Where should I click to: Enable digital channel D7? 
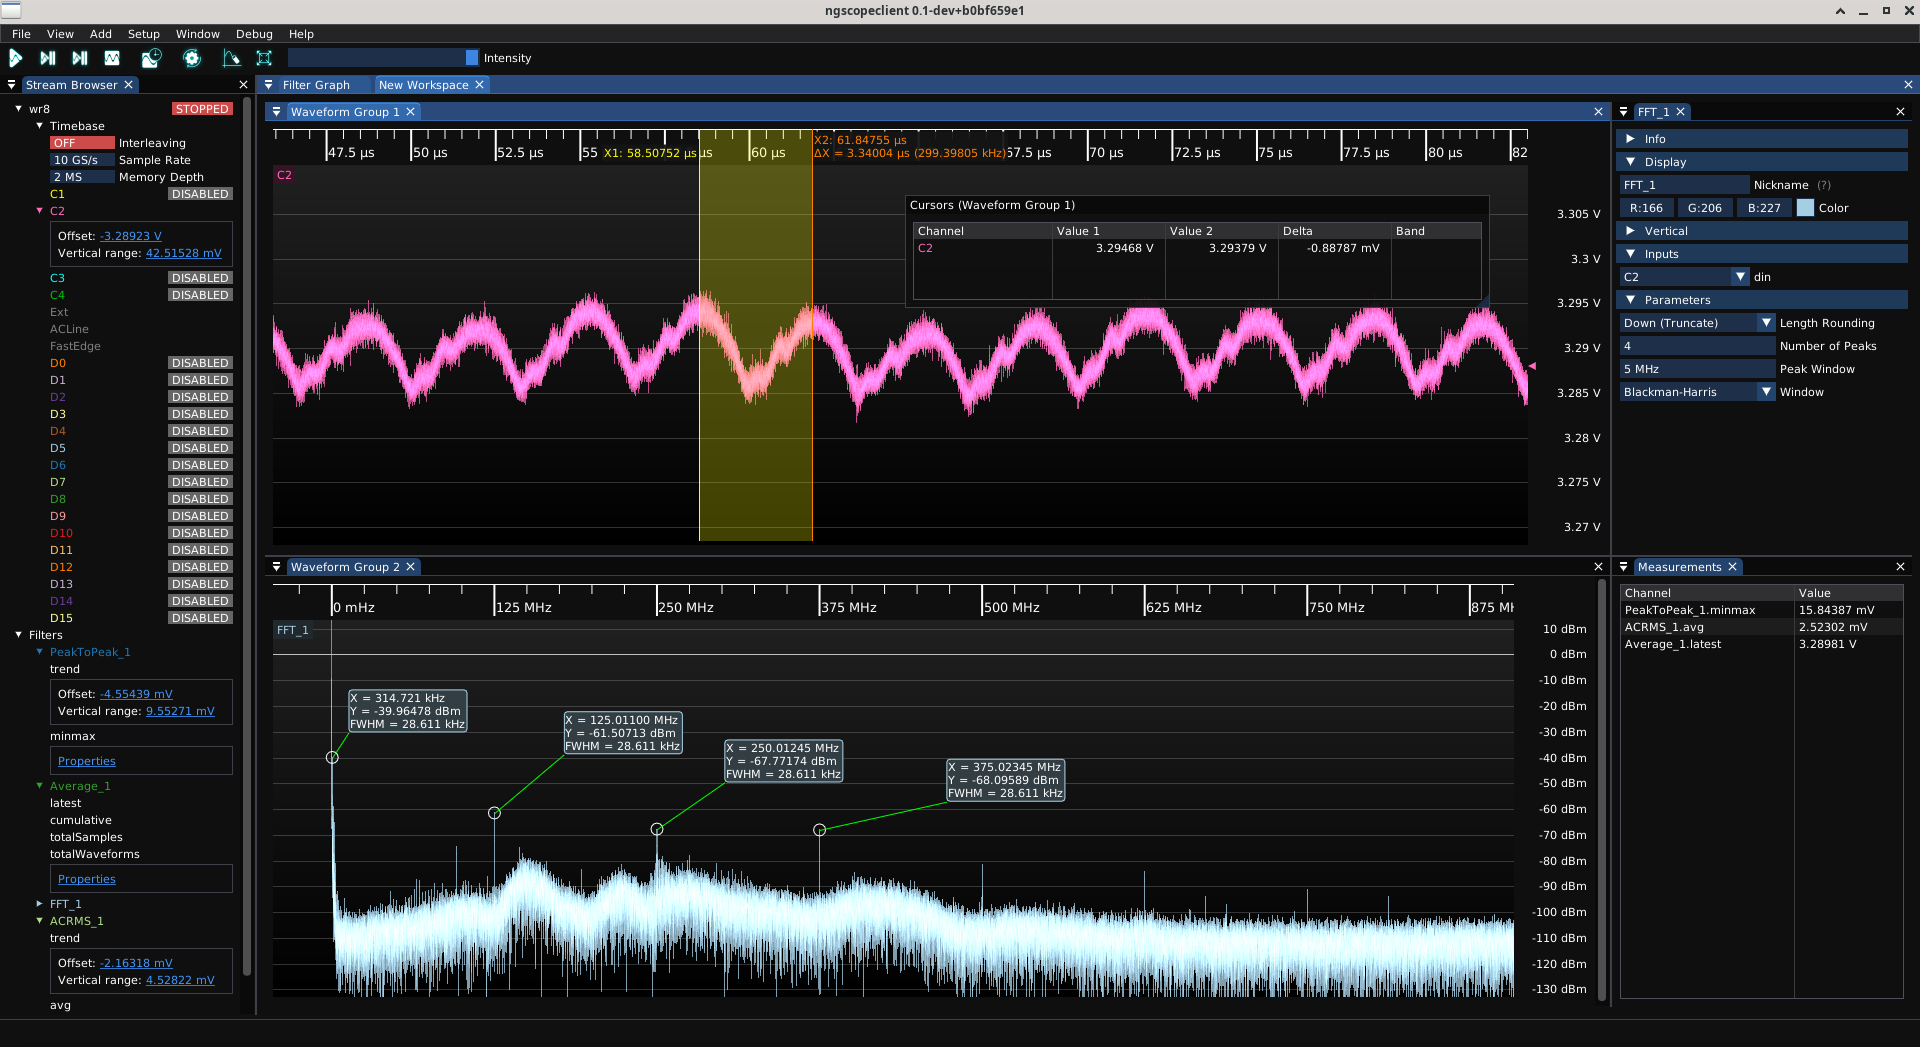click(x=200, y=482)
